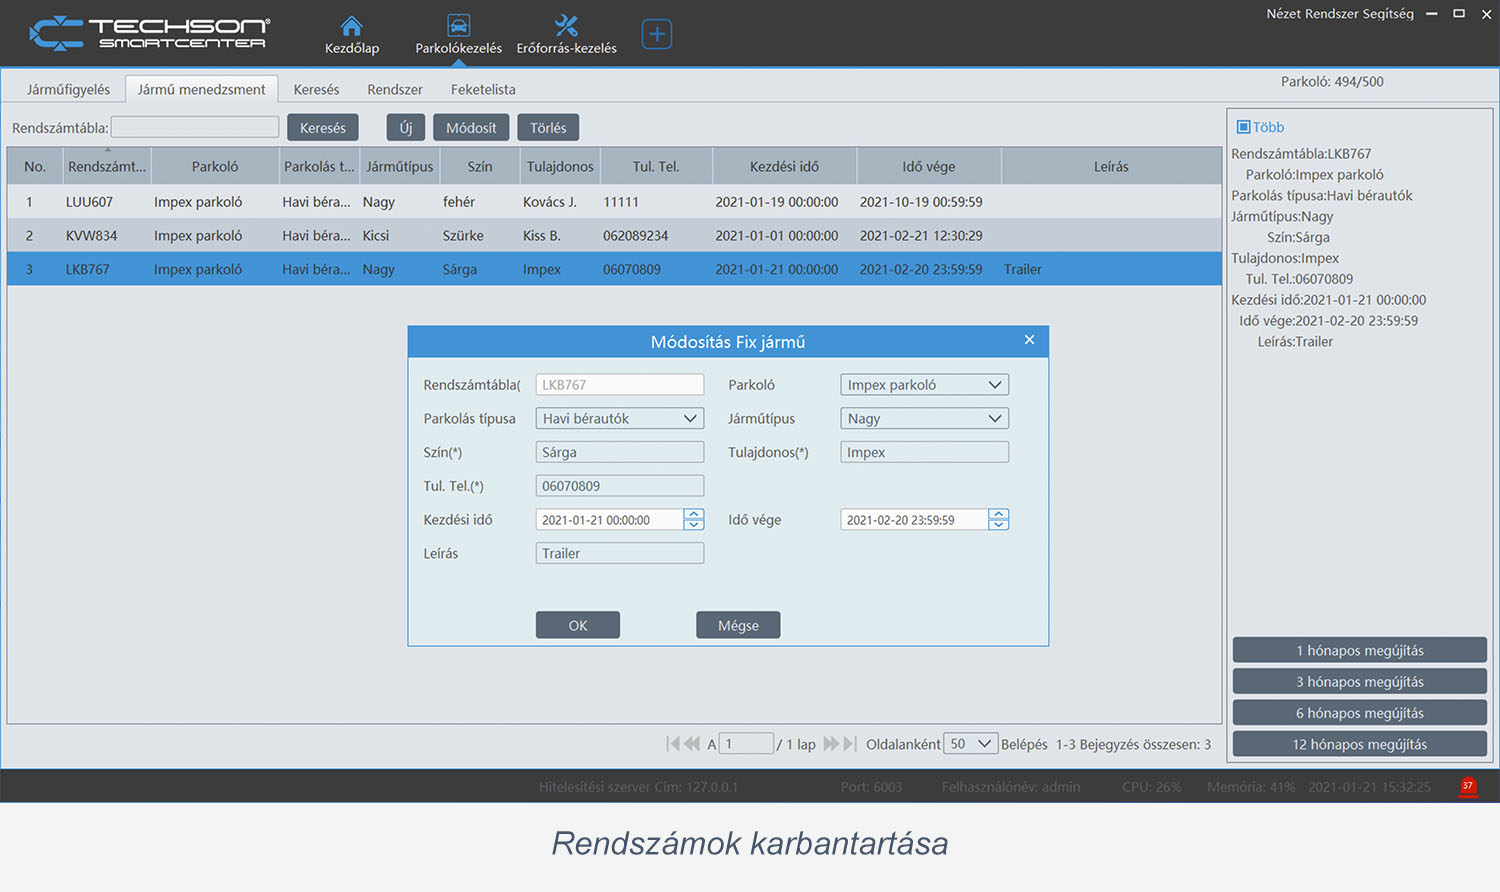Click the plus icon to add module

[x=656, y=34]
